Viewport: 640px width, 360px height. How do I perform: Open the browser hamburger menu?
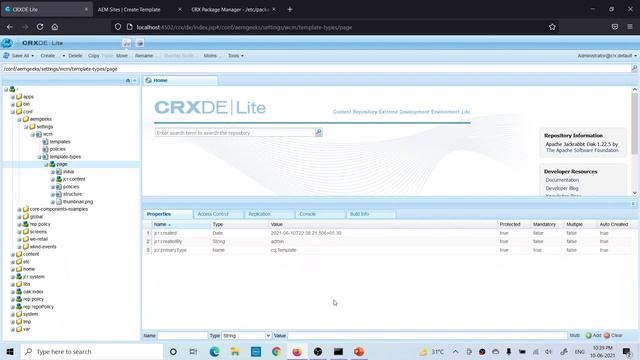click(x=630, y=27)
